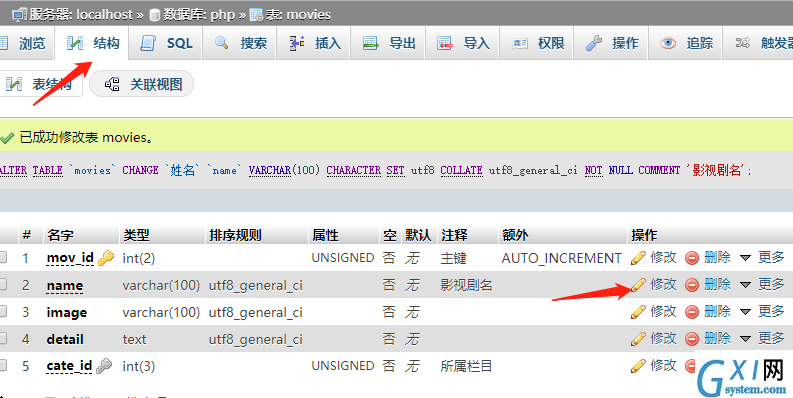This screenshot has height=398, width=793.
Task: Open the 导入 (Import) tab
Action: click(463, 43)
